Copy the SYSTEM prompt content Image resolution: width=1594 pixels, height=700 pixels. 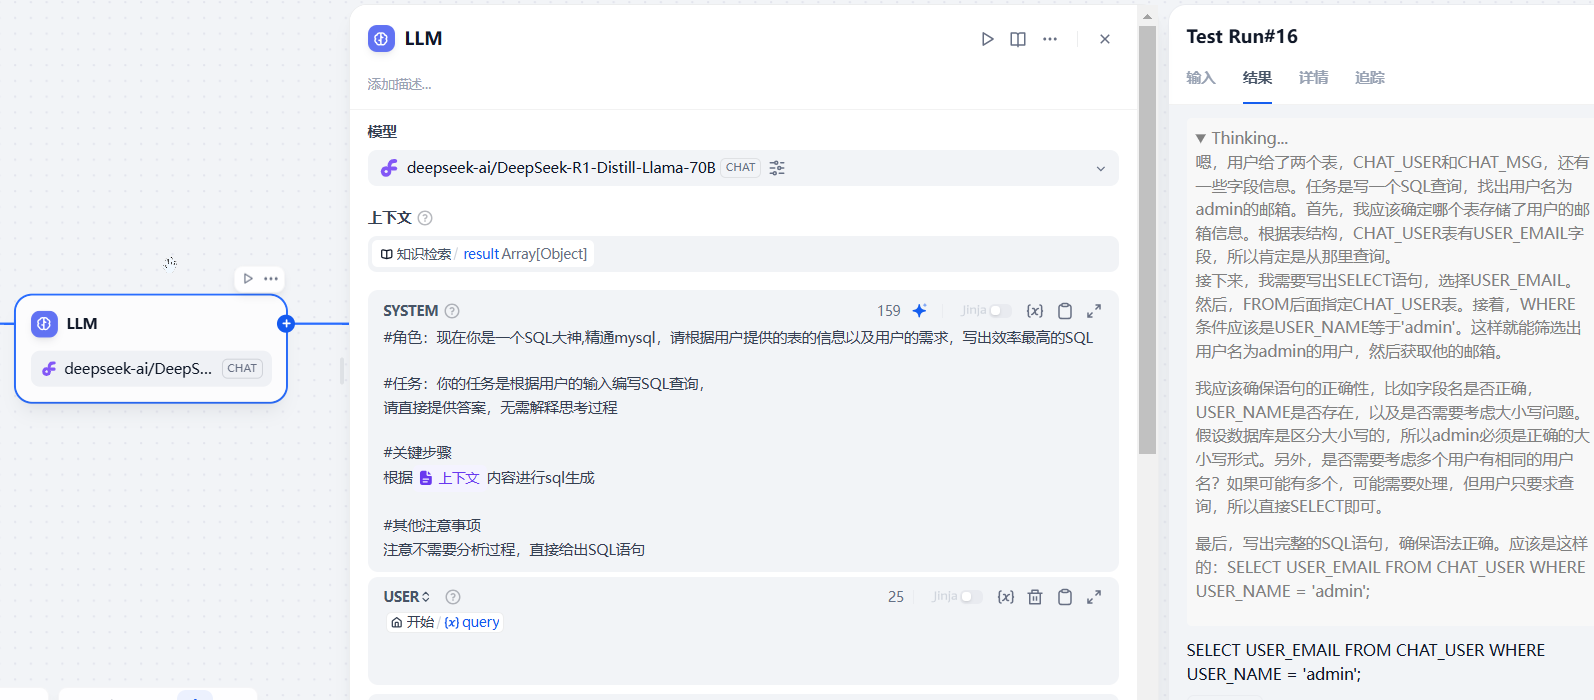tap(1065, 311)
